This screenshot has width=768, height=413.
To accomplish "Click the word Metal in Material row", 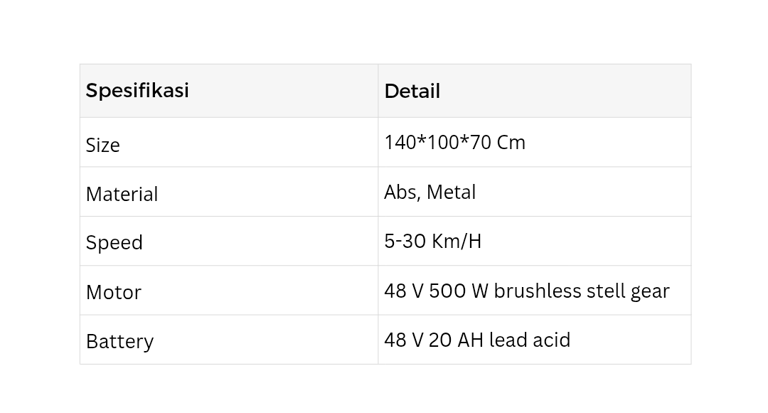I will [451, 192].
